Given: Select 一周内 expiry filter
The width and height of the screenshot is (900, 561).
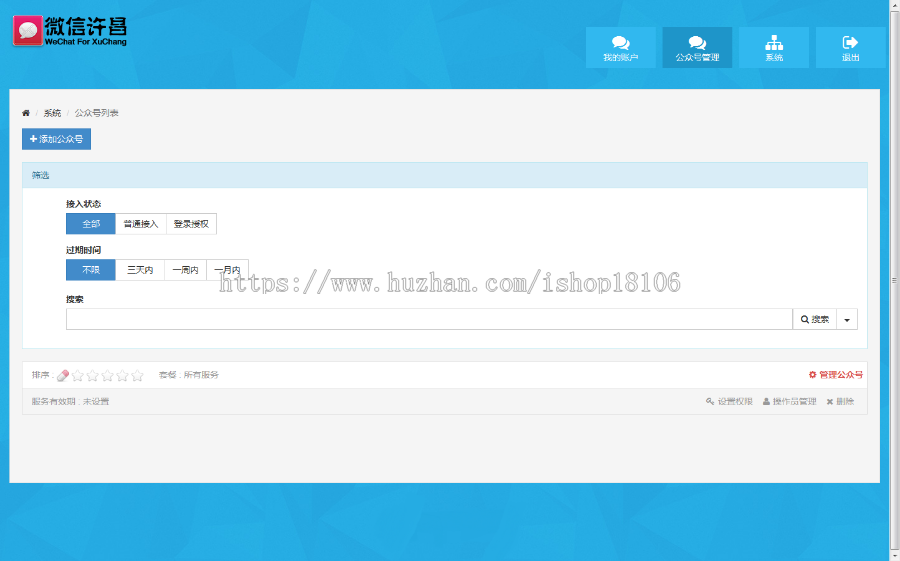Looking at the screenshot, I should tap(185, 270).
